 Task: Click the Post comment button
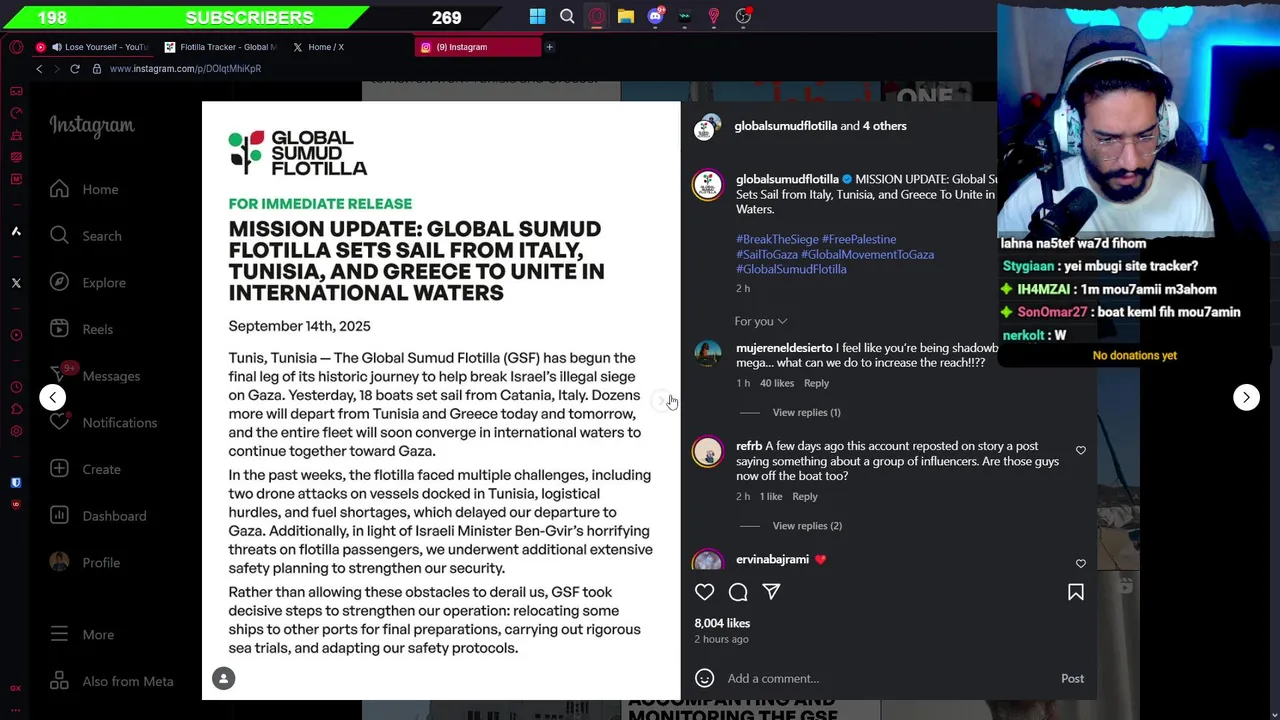(x=1072, y=678)
